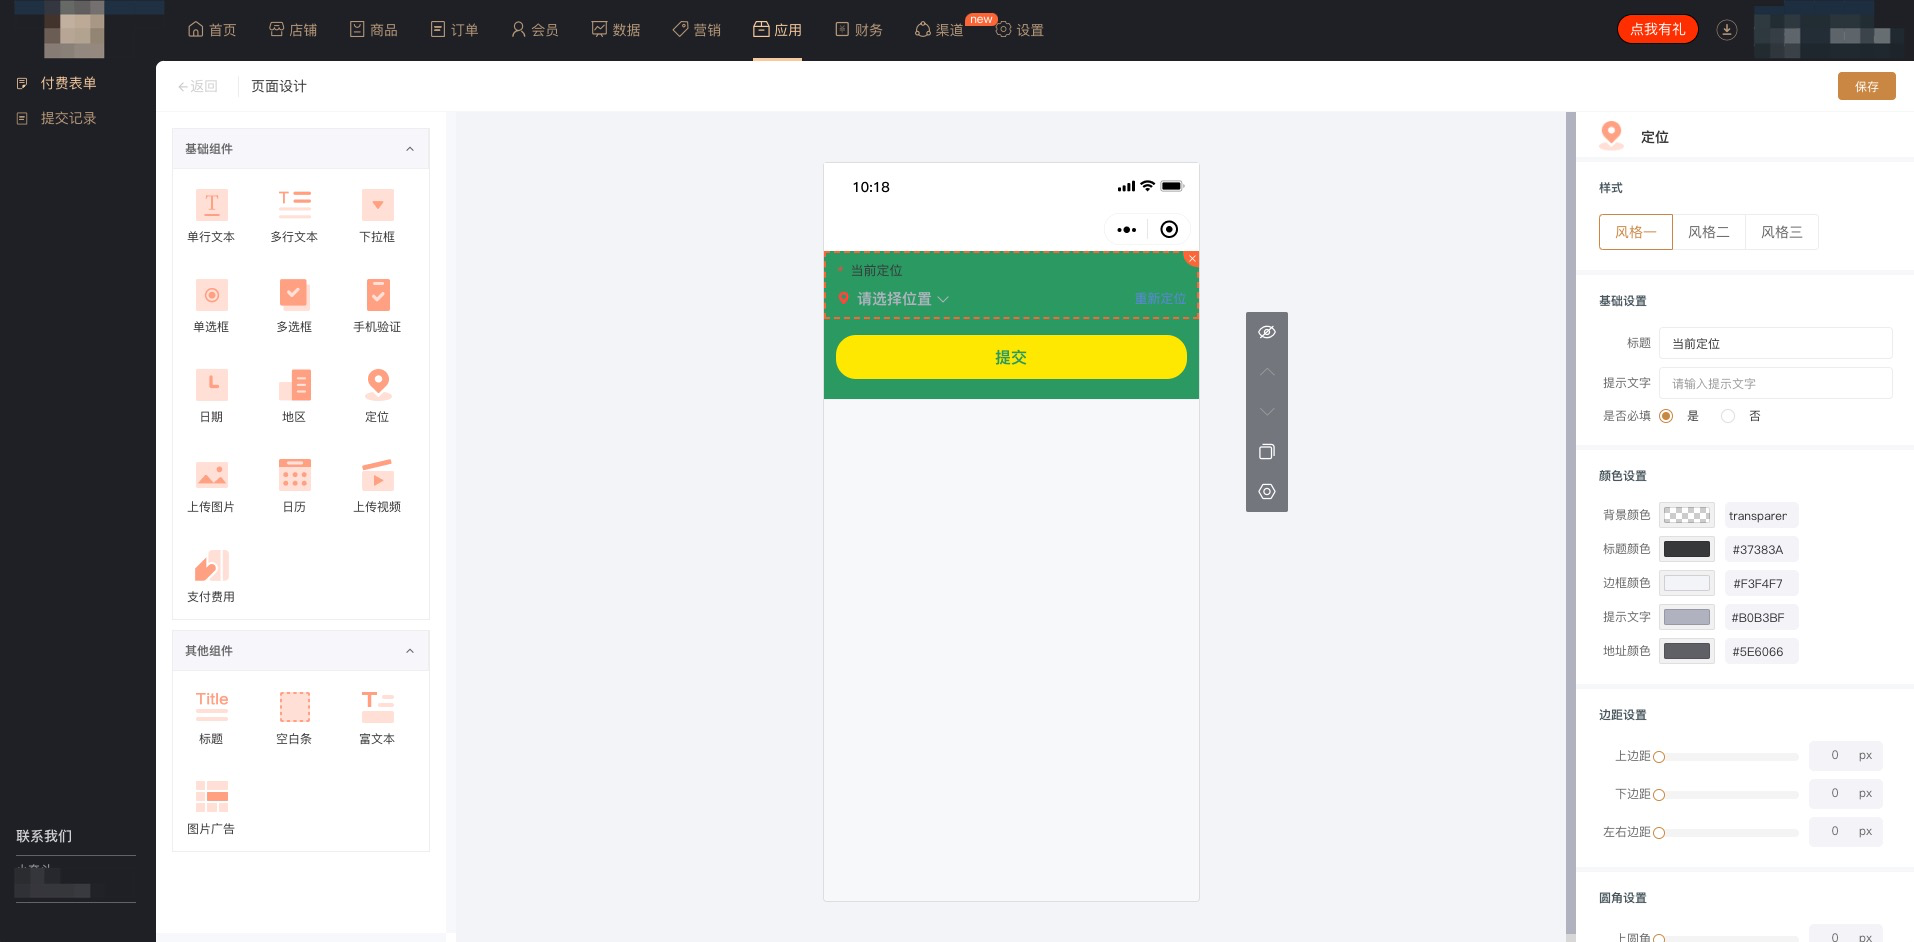Add the 空白条 component

(294, 717)
